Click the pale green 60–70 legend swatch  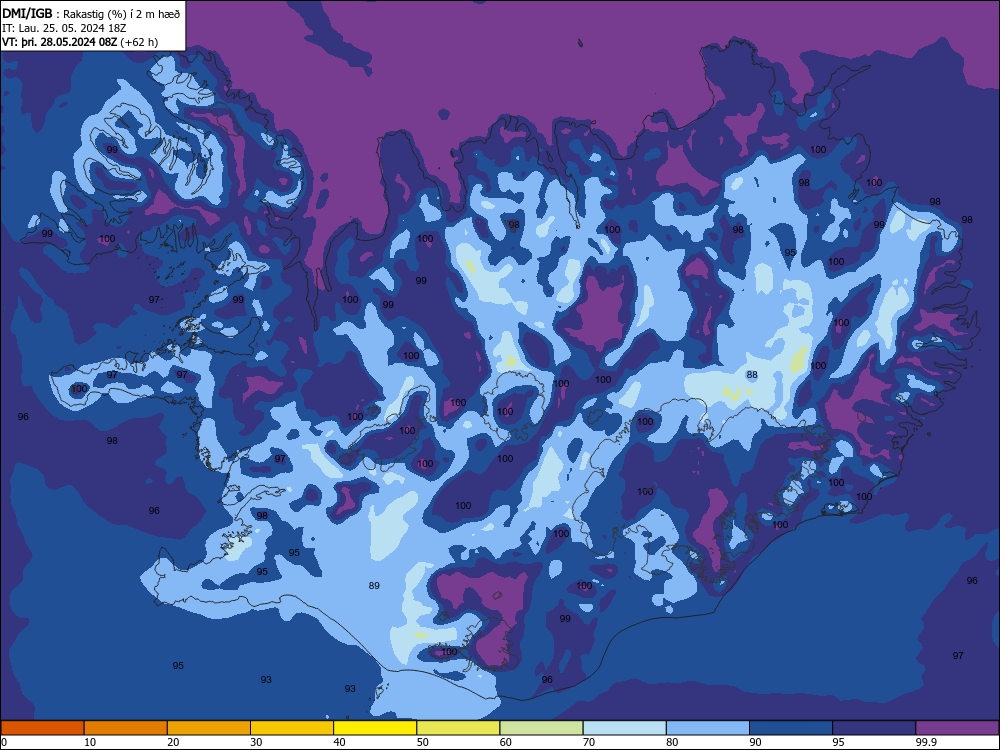tap(541, 728)
